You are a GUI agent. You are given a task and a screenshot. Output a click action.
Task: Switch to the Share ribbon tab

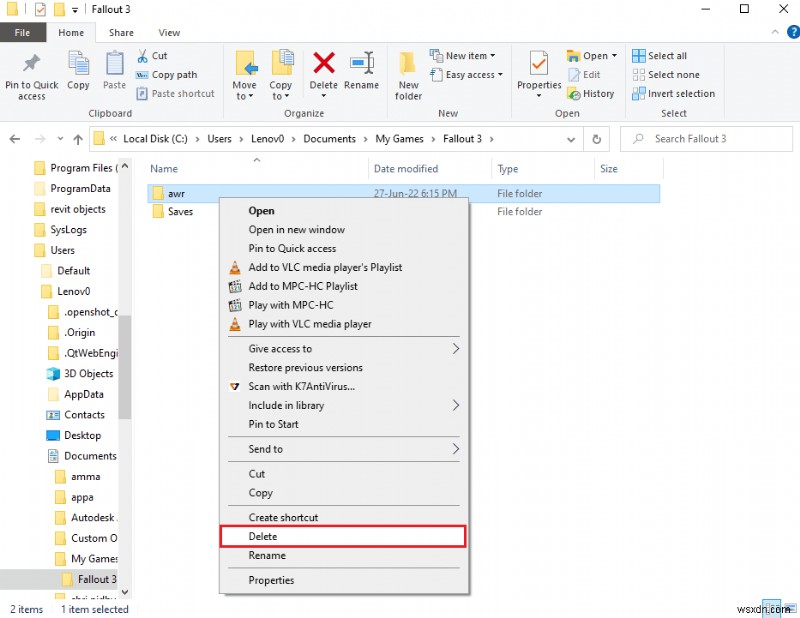pyautogui.click(x=121, y=33)
